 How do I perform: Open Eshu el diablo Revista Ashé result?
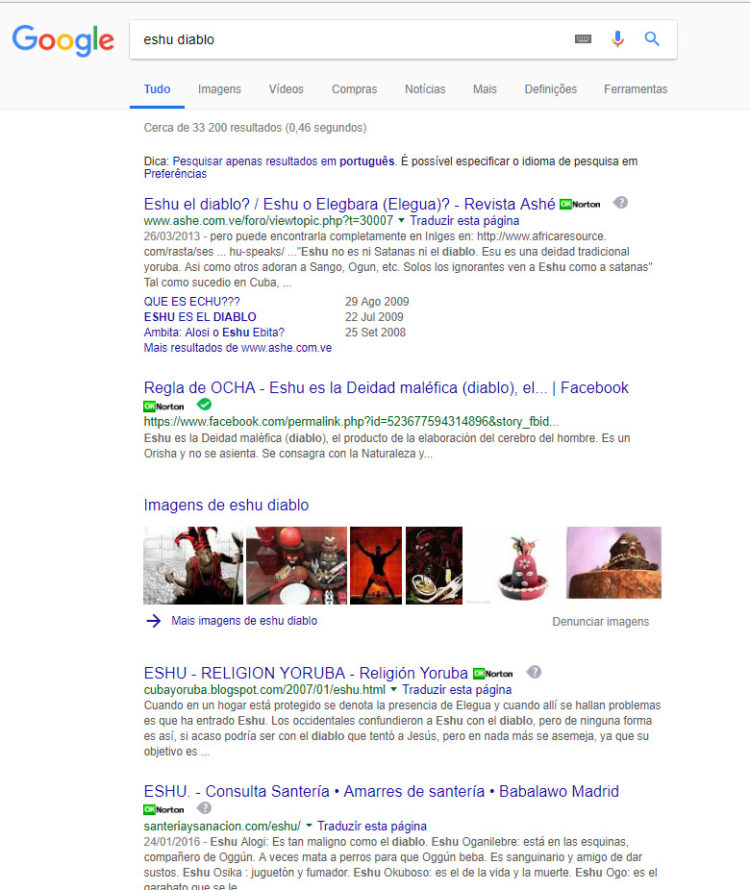(349, 204)
